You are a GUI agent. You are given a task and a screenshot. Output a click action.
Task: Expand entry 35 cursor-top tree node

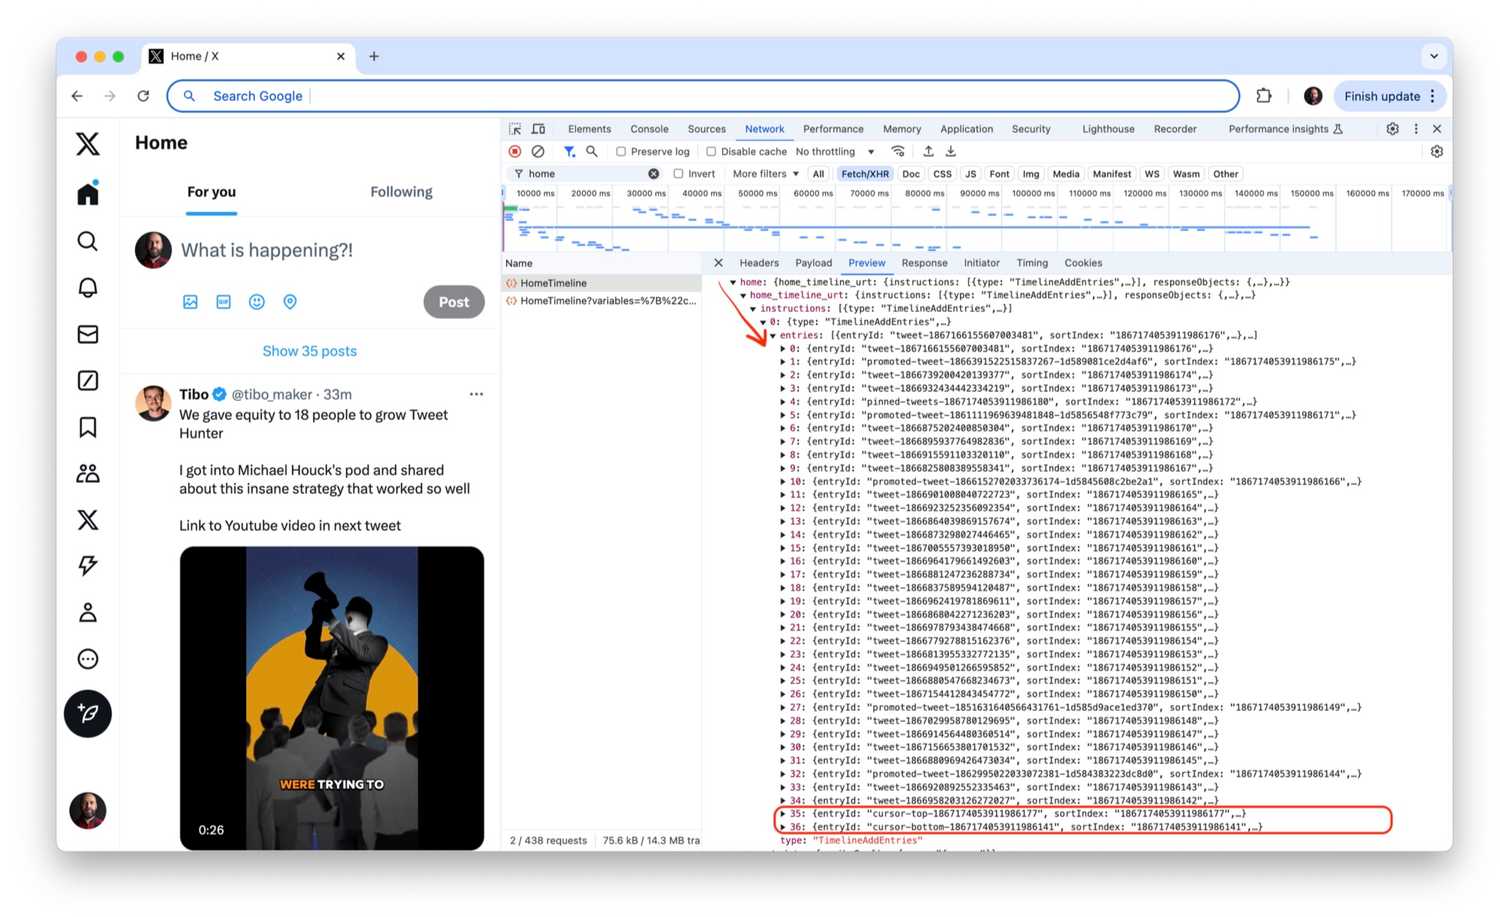point(782,814)
